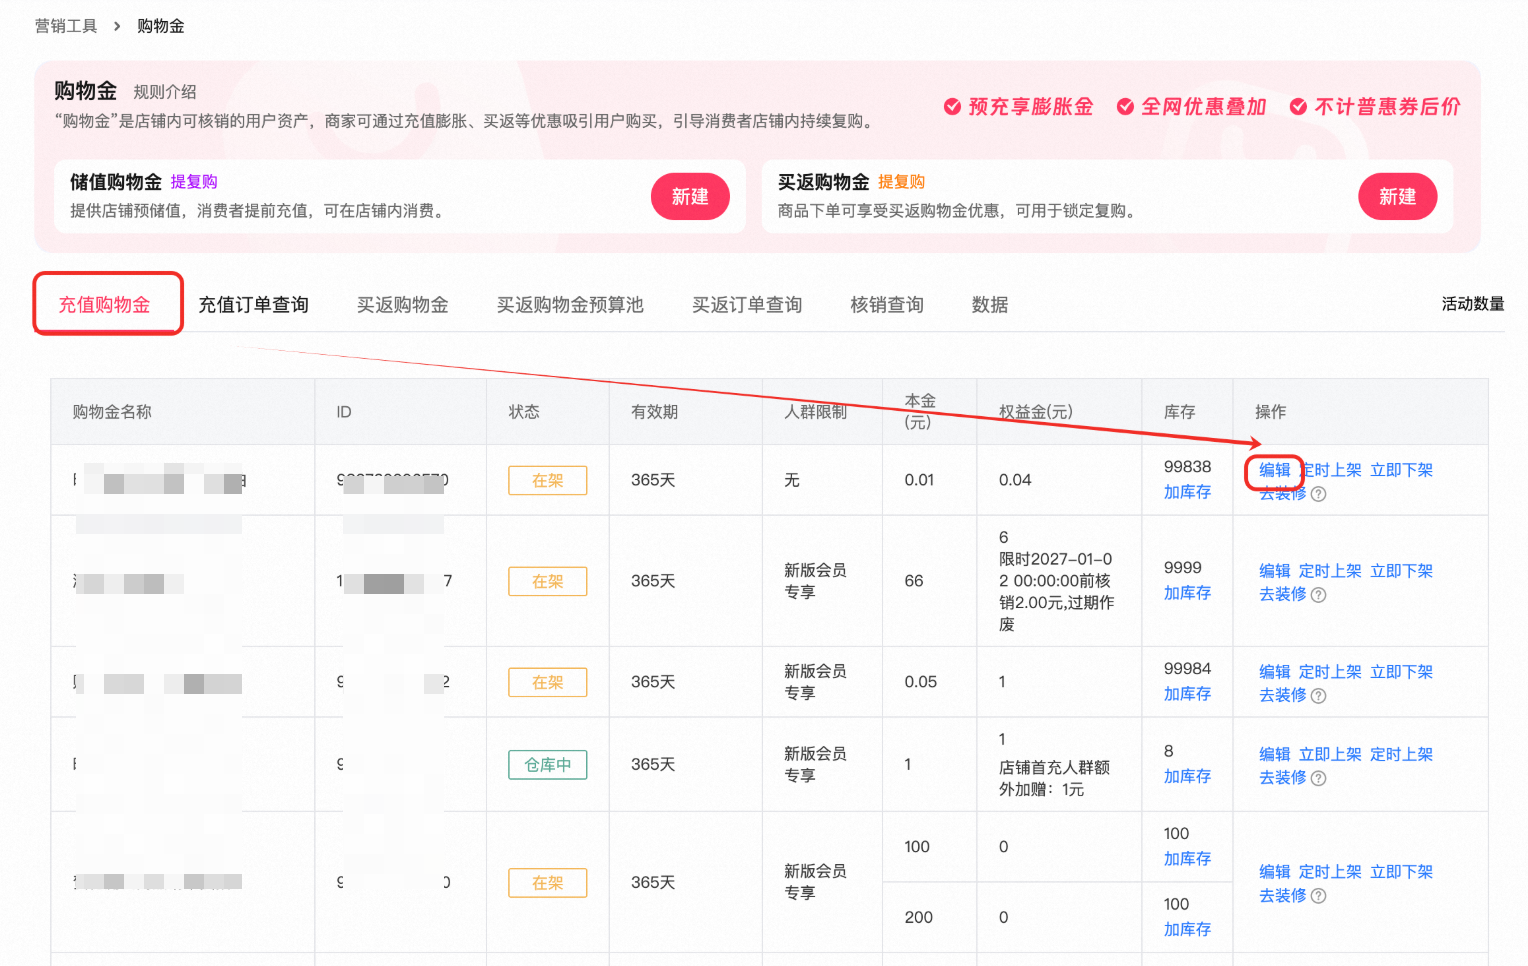Click 定时上架 in the 本金 0.05 row
The width and height of the screenshot is (1528, 966).
click(x=1330, y=672)
